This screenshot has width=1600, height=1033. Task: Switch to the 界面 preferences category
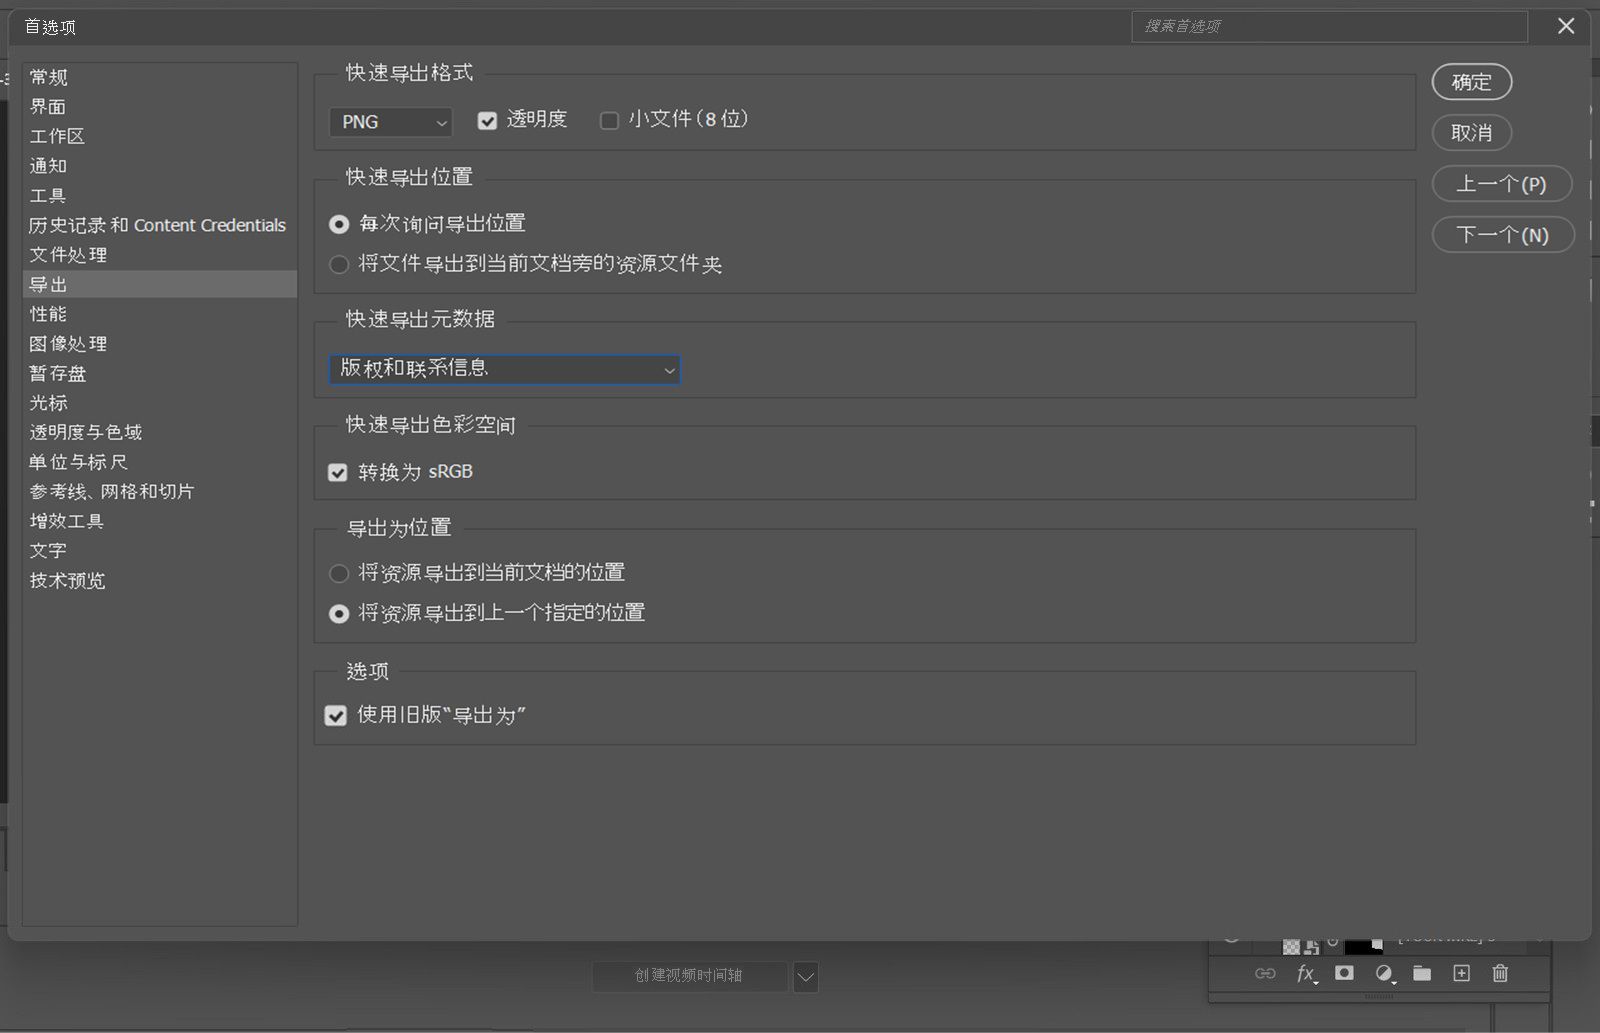coord(160,107)
